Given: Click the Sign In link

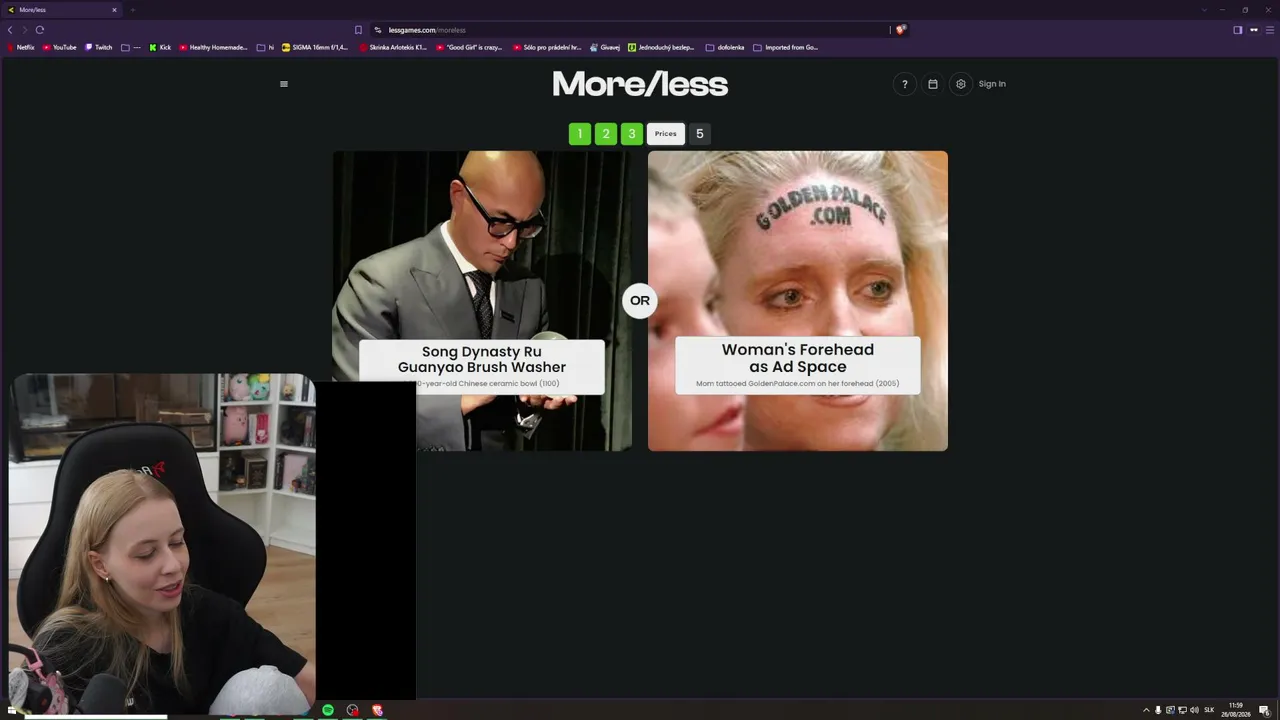Looking at the screenshot, I should [x=992, y=84].
